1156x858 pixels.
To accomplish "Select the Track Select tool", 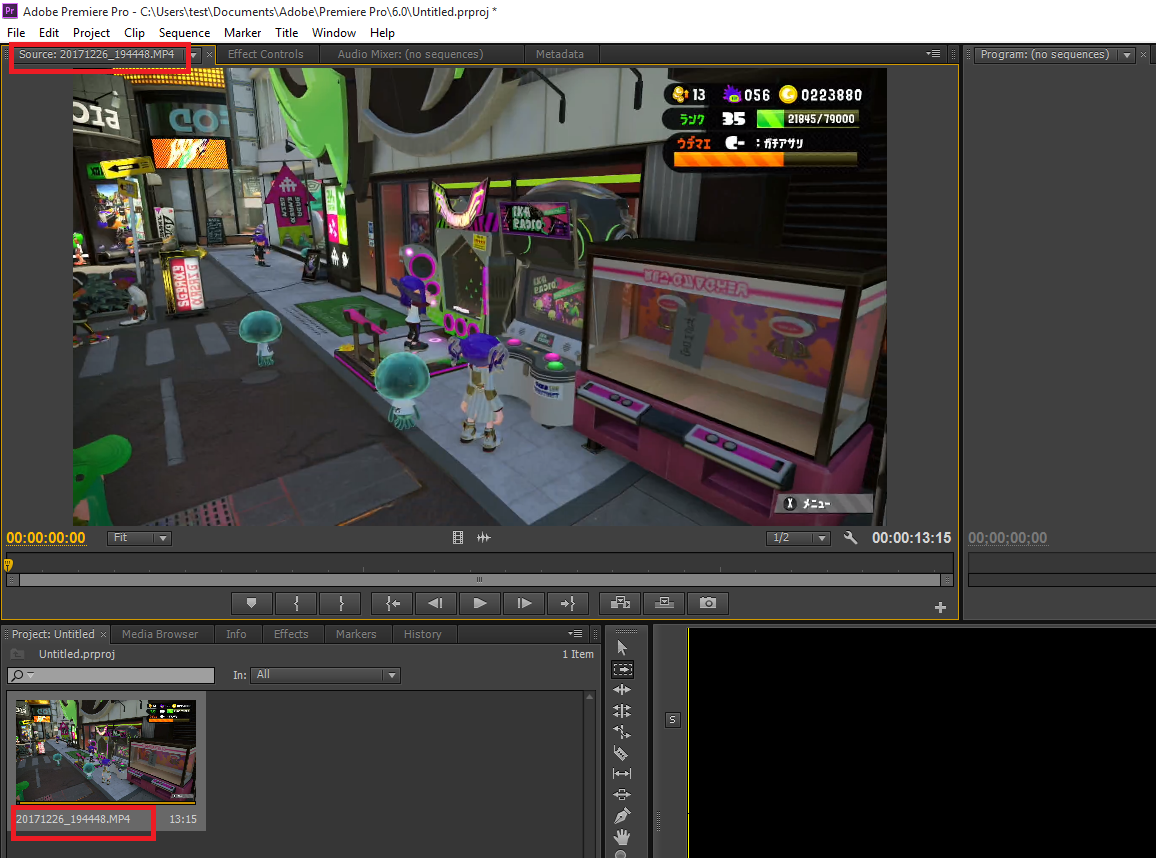I will point(622,669).
